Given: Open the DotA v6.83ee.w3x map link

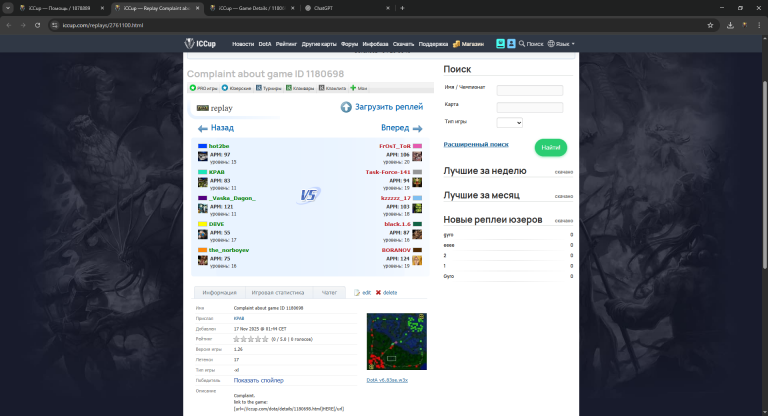Looking at the screenshot, I should pyautogui.click(x=387, y=380).
